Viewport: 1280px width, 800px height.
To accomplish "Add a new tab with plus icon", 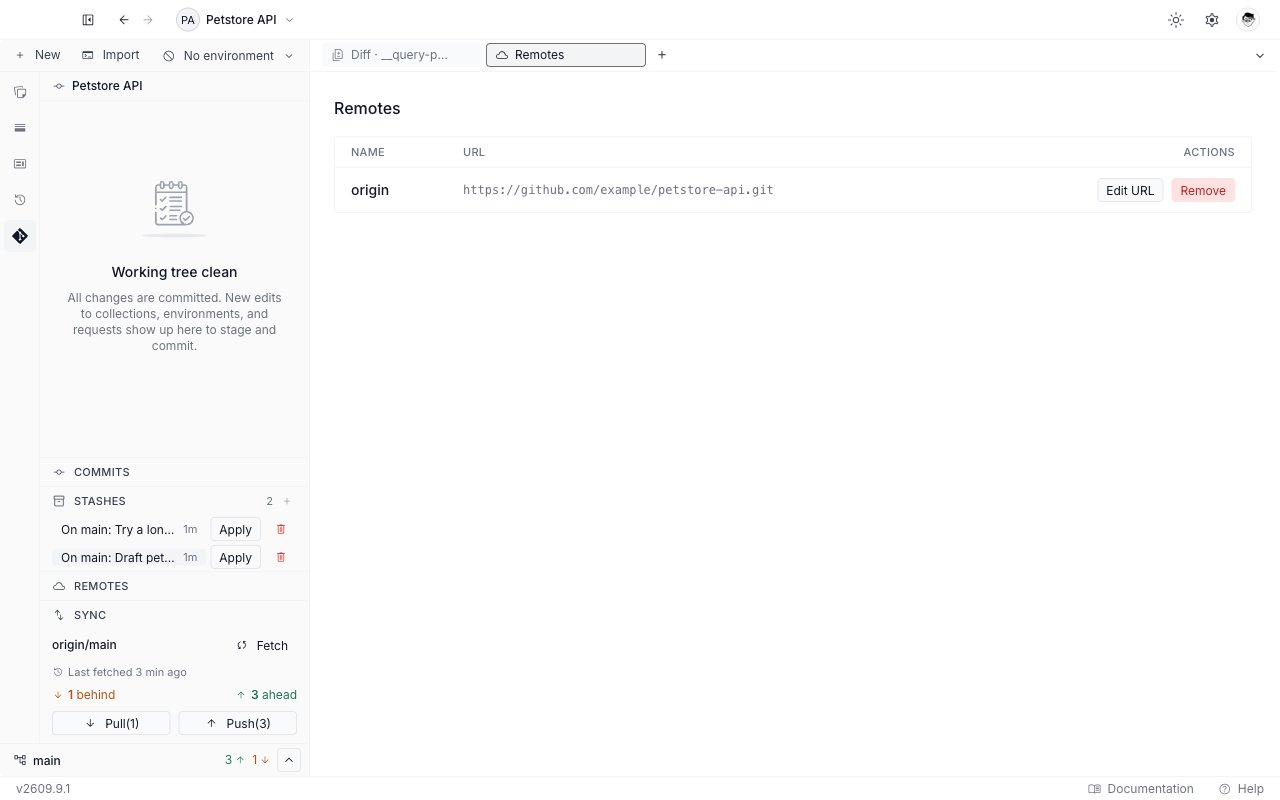I will 662,55.
